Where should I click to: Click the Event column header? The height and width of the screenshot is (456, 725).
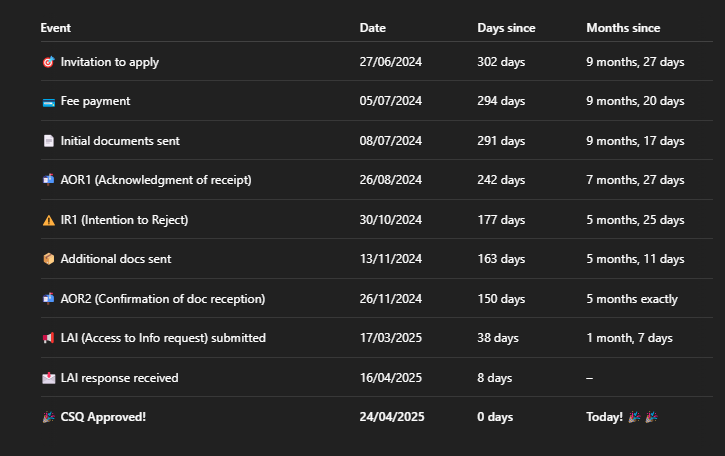click(55, 28)
